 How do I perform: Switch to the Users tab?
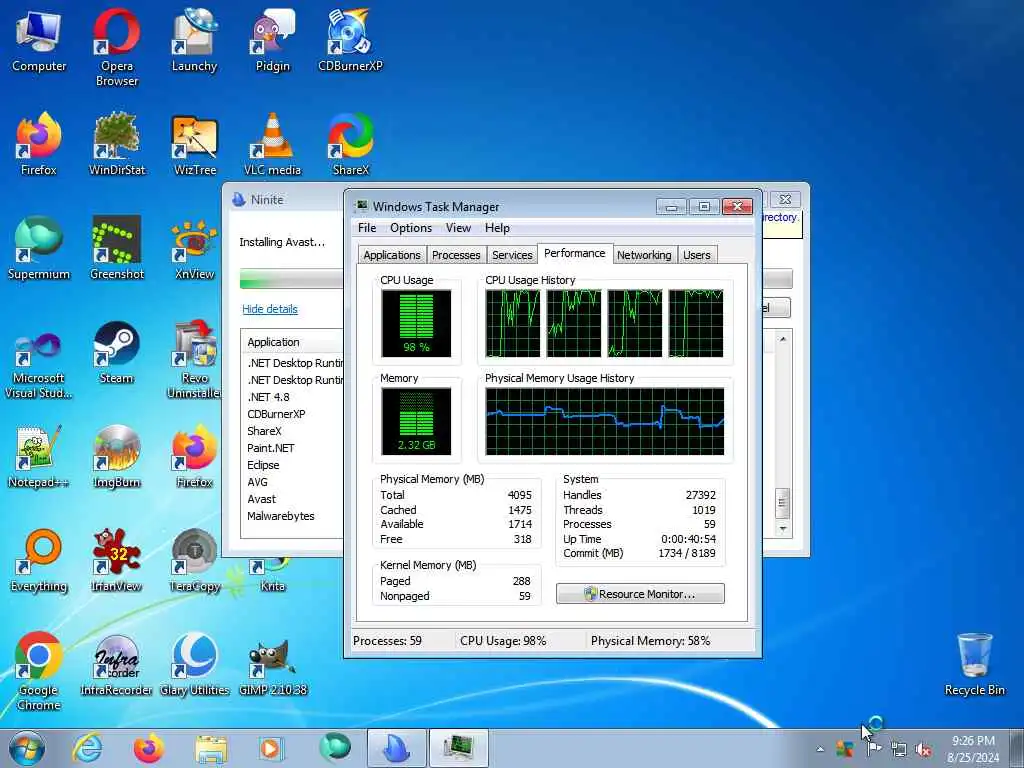tap(697, 255)
